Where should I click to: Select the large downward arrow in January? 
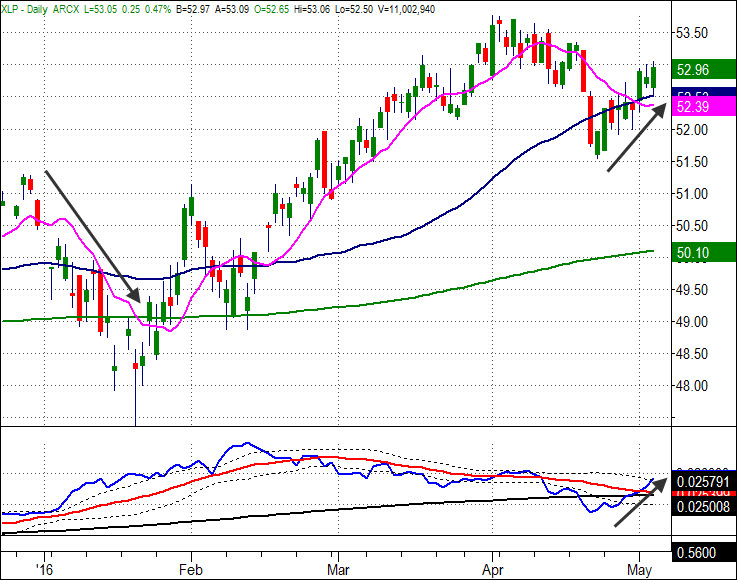coord(92,235)
